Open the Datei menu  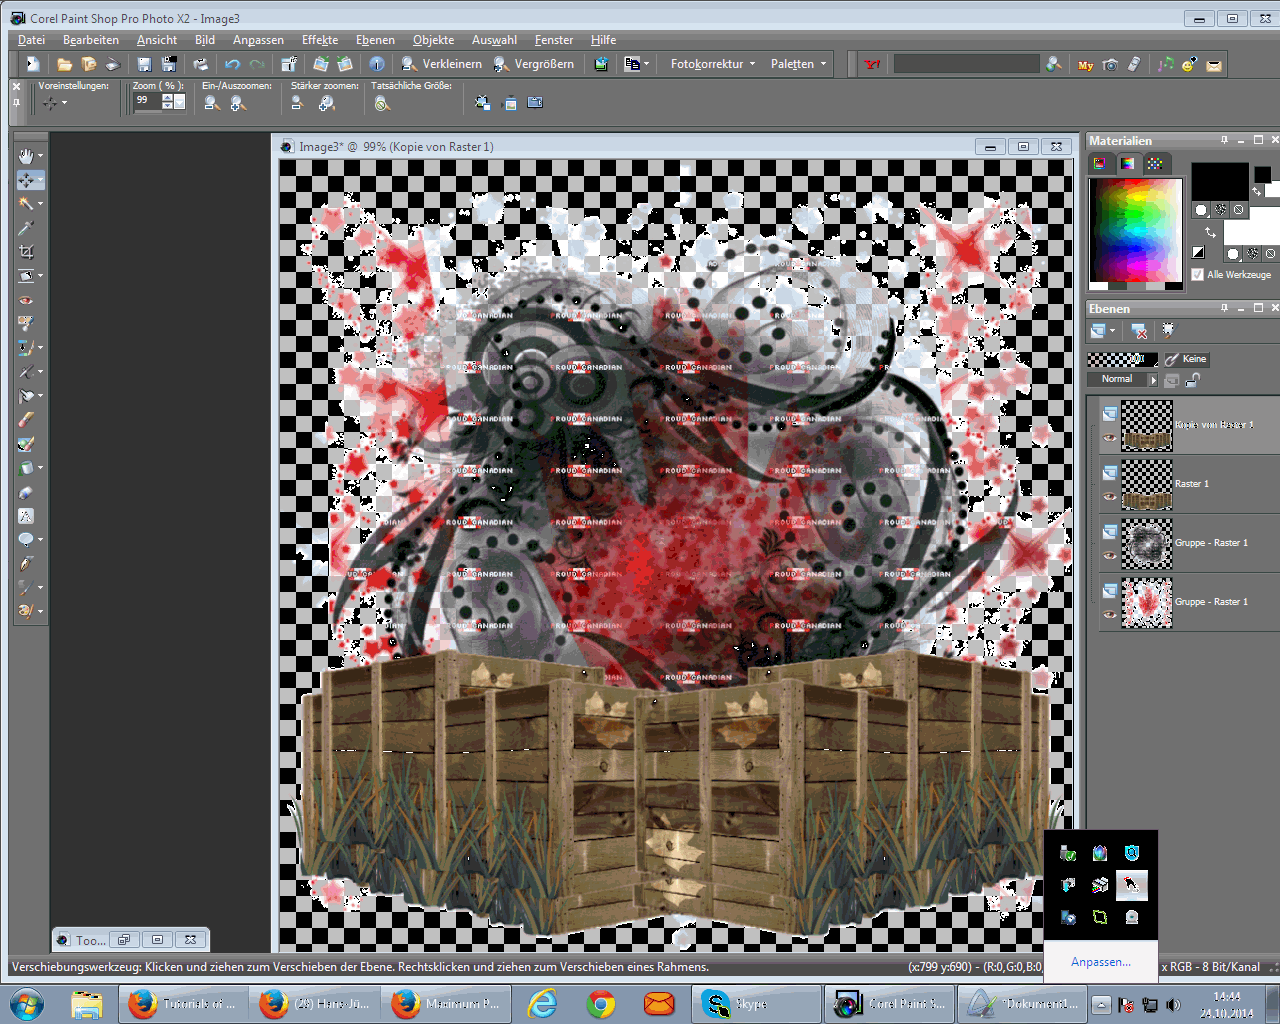tap(32, 40)
